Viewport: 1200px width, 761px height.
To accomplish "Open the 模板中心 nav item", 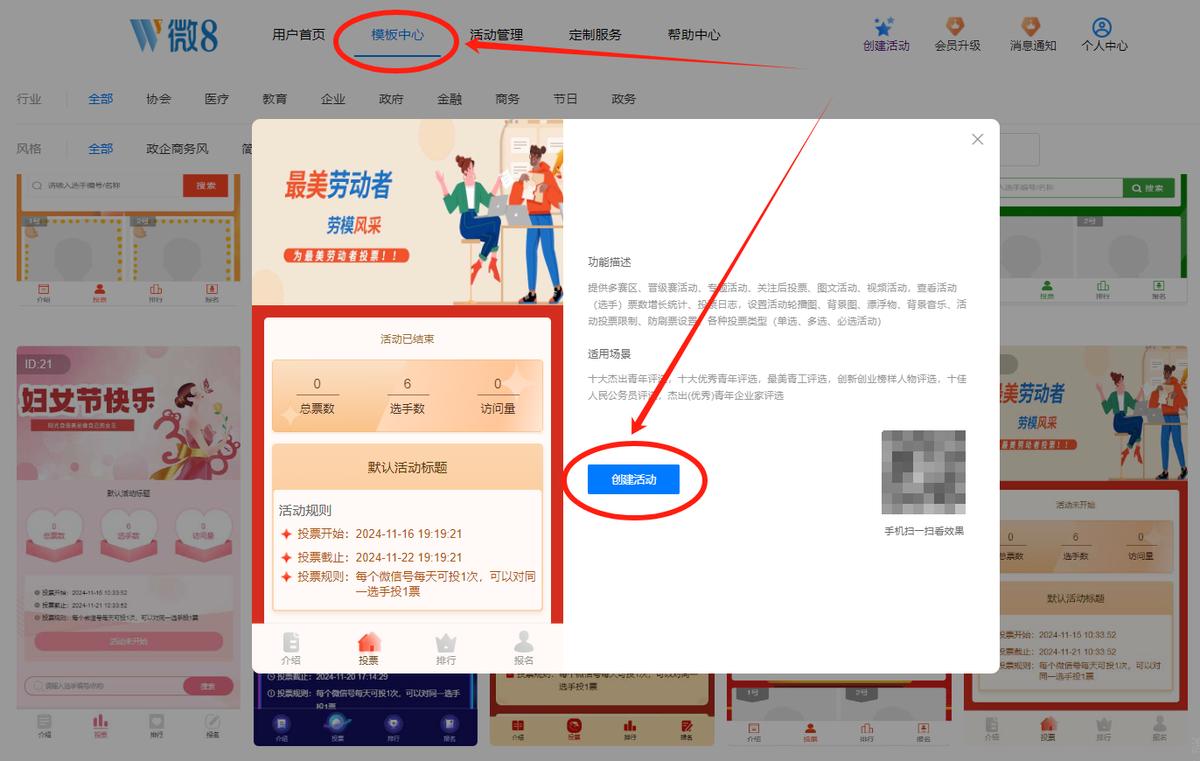I will [x=397, y=35].
